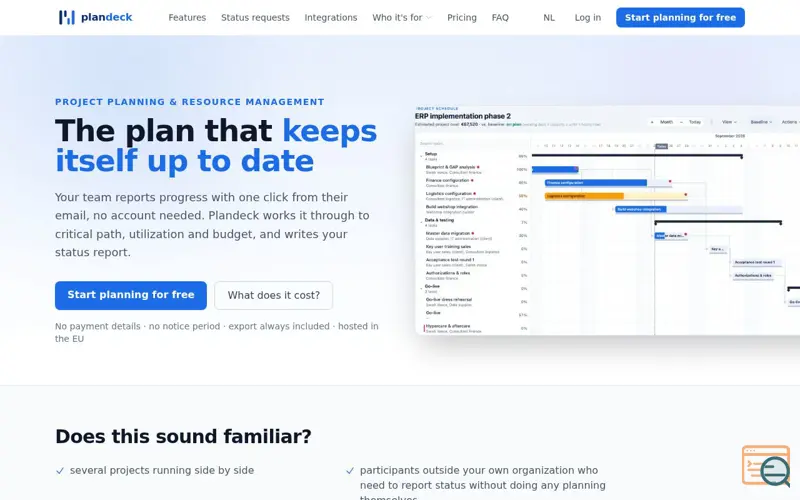Viewport: 800px width, 500px height.
Task: Click the Today marker on Gantt timeline
Action: point(661,146)
